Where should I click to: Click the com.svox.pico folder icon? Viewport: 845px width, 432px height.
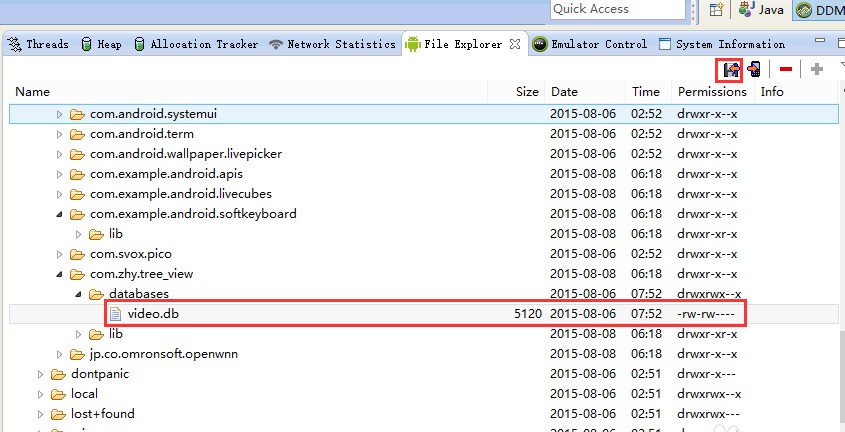tap(78, 254)
